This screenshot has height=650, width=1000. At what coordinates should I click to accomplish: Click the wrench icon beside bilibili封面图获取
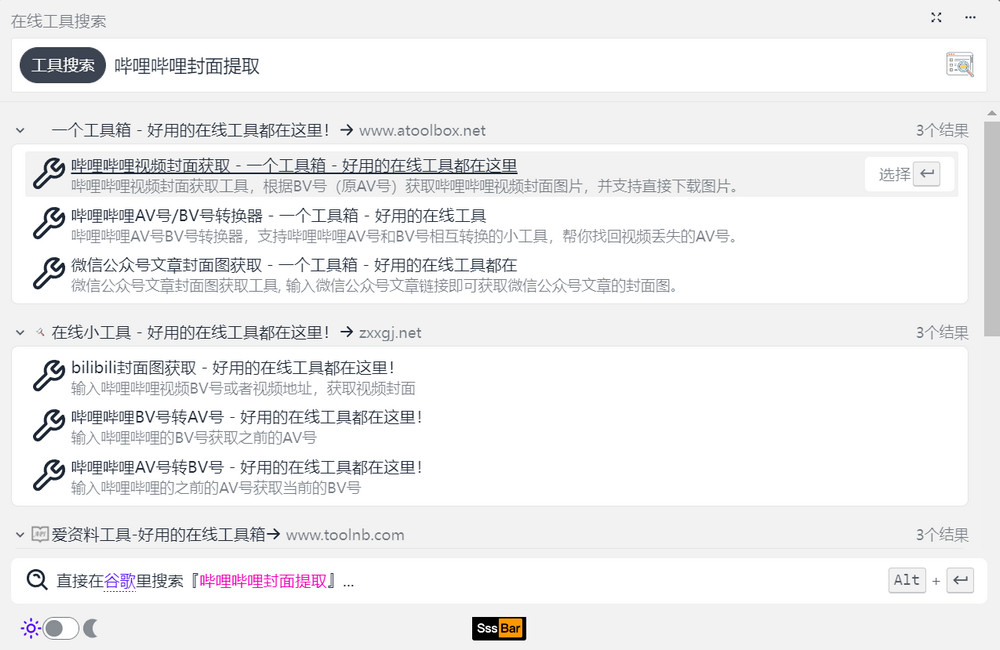pos(48,376)
